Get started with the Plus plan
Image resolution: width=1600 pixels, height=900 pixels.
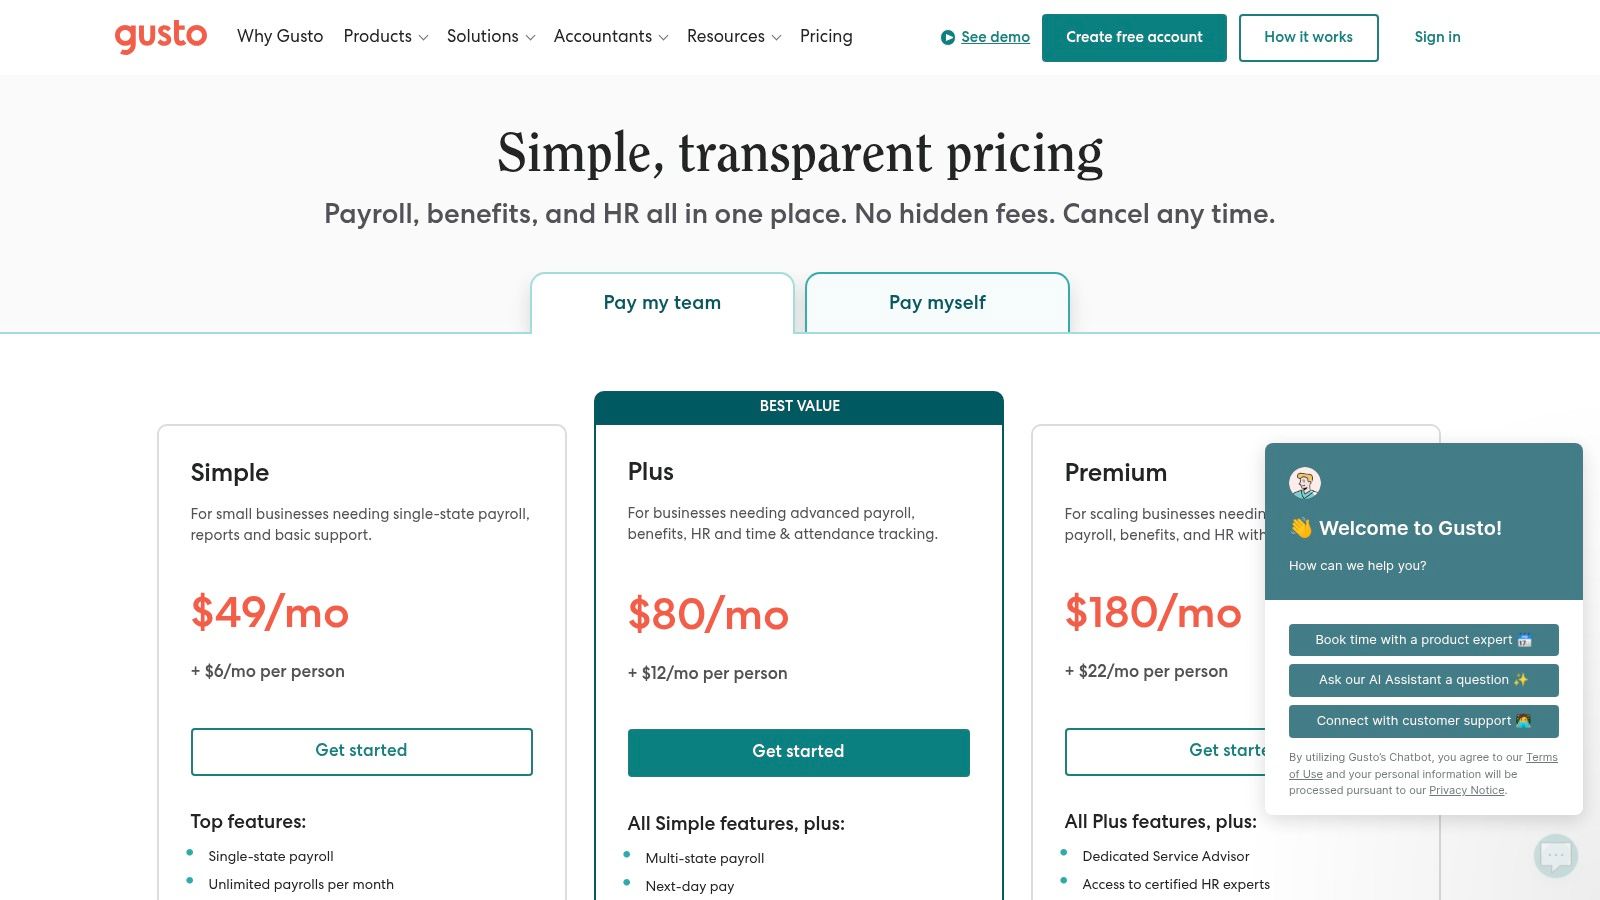pyautogui.click(x=798, y=752)
